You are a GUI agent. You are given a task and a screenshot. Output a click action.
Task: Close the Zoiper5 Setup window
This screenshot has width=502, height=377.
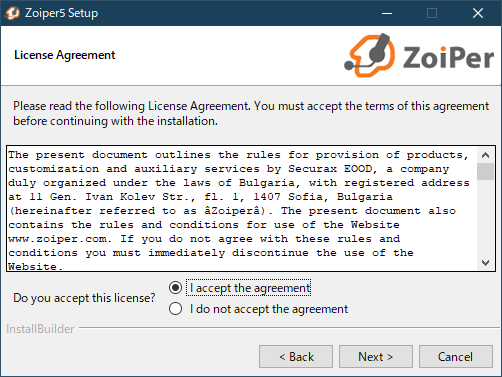[x=478, y=13]
